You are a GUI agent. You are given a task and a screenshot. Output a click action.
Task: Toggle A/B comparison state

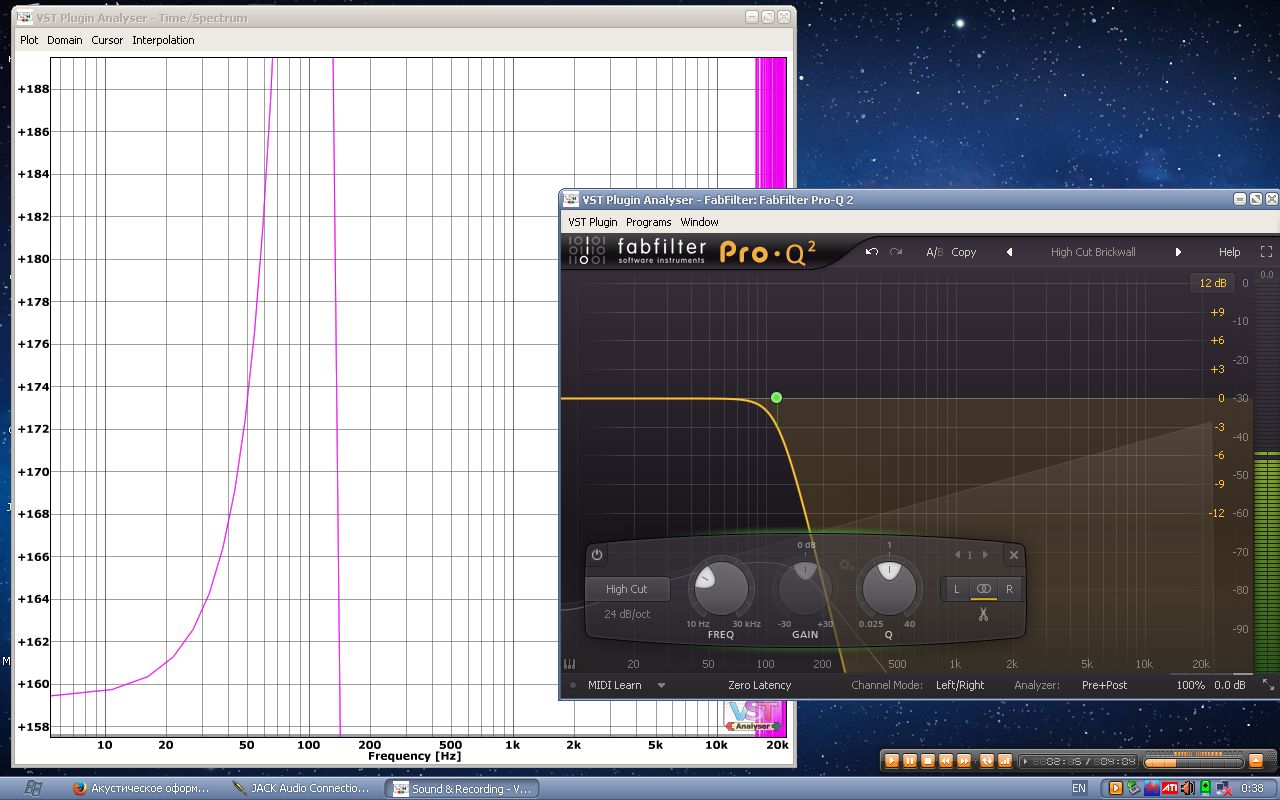pyautogui.click(x=934, y=252)
